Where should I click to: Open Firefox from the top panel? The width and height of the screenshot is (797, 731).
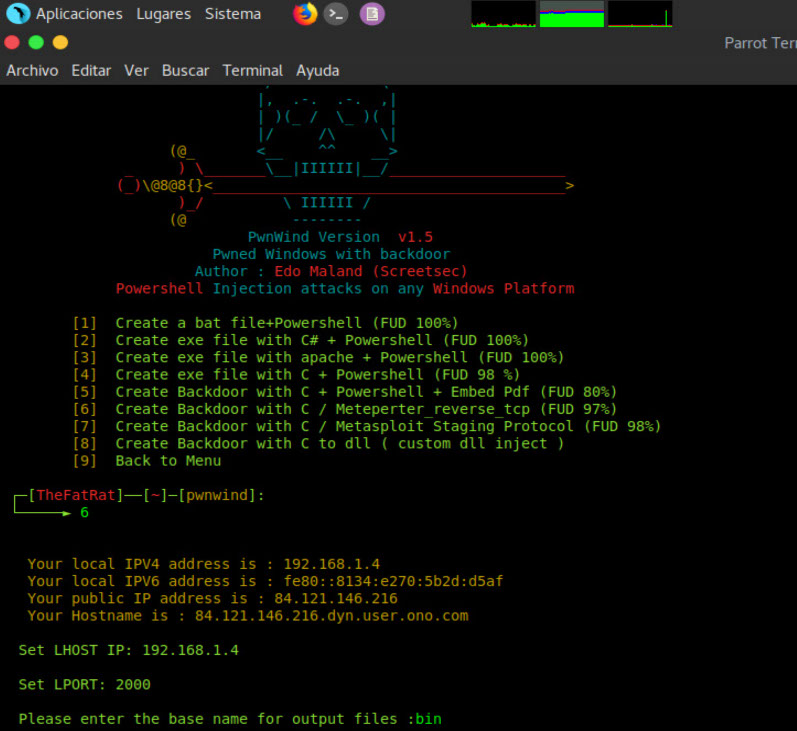305,14
